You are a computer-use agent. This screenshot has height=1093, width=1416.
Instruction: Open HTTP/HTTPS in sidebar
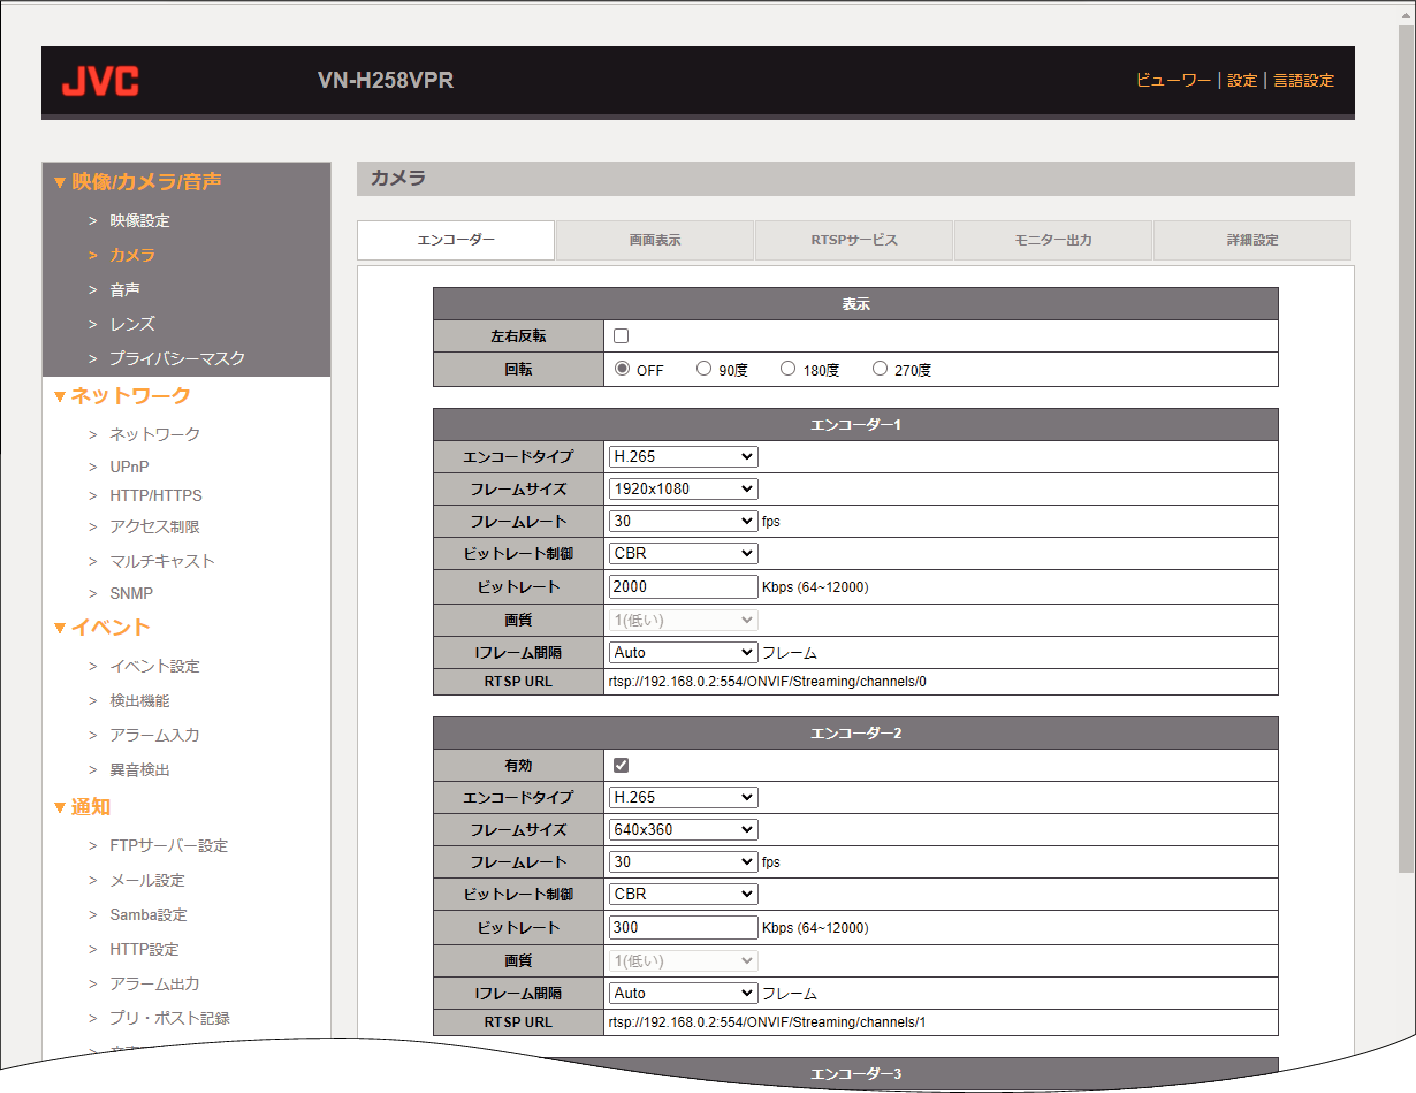pos(156,495)
